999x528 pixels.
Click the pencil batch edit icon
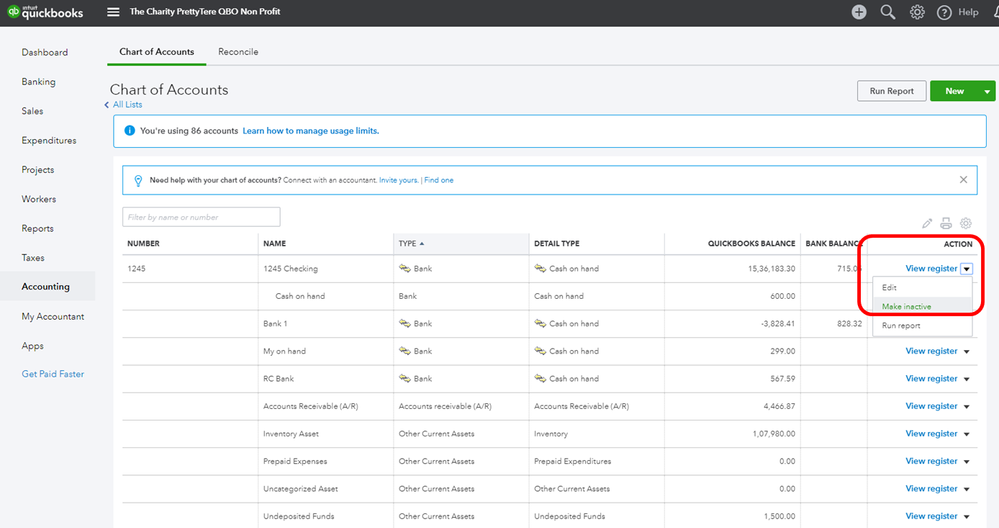tap(927, 223)
